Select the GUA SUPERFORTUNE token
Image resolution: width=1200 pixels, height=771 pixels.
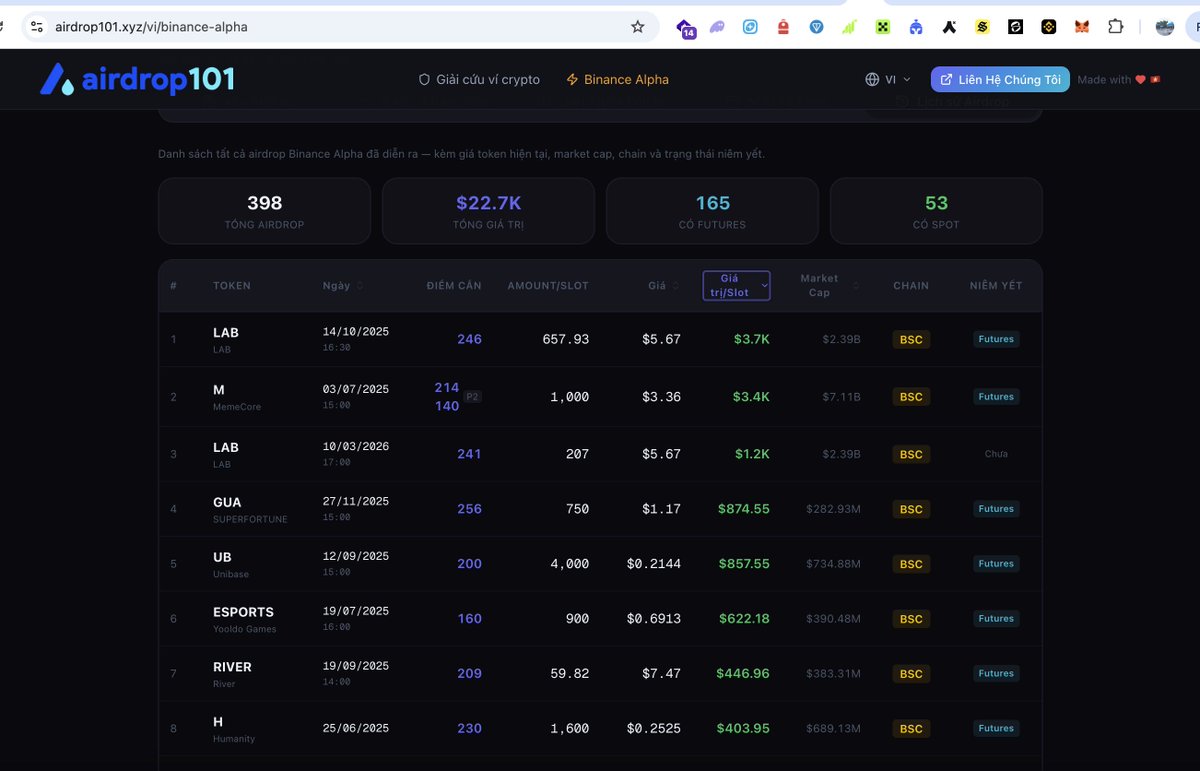[600, 509]
